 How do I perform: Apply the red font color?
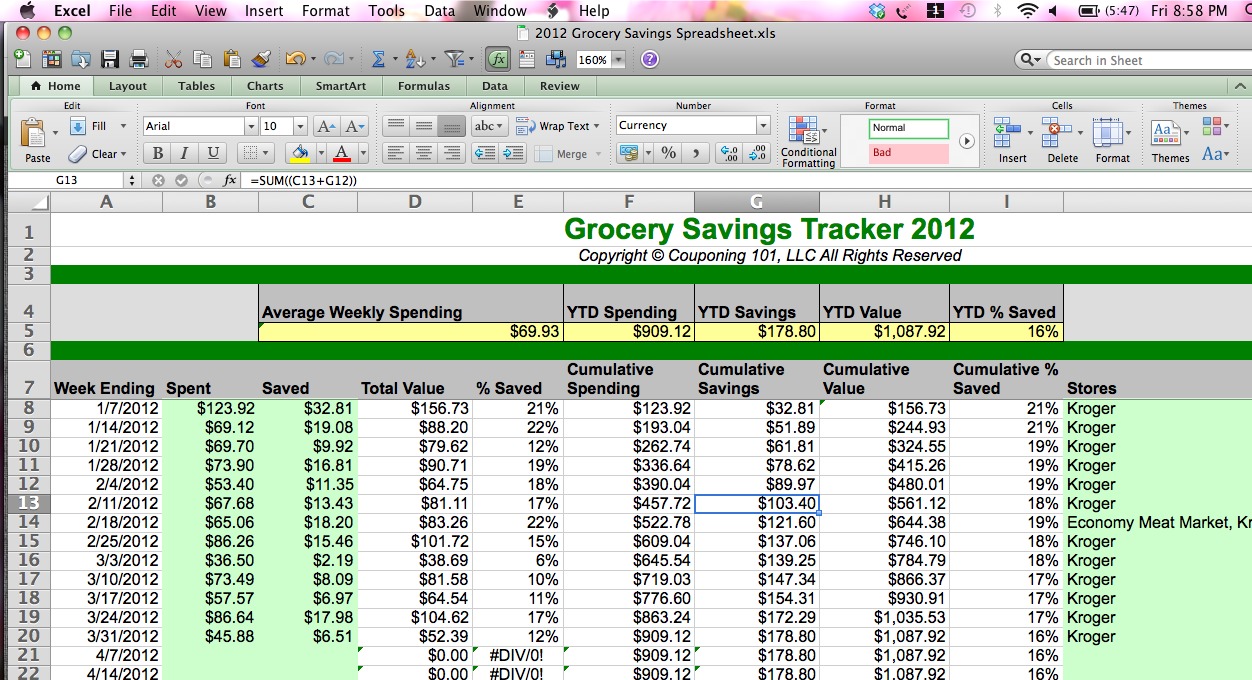tap(341, 153)
